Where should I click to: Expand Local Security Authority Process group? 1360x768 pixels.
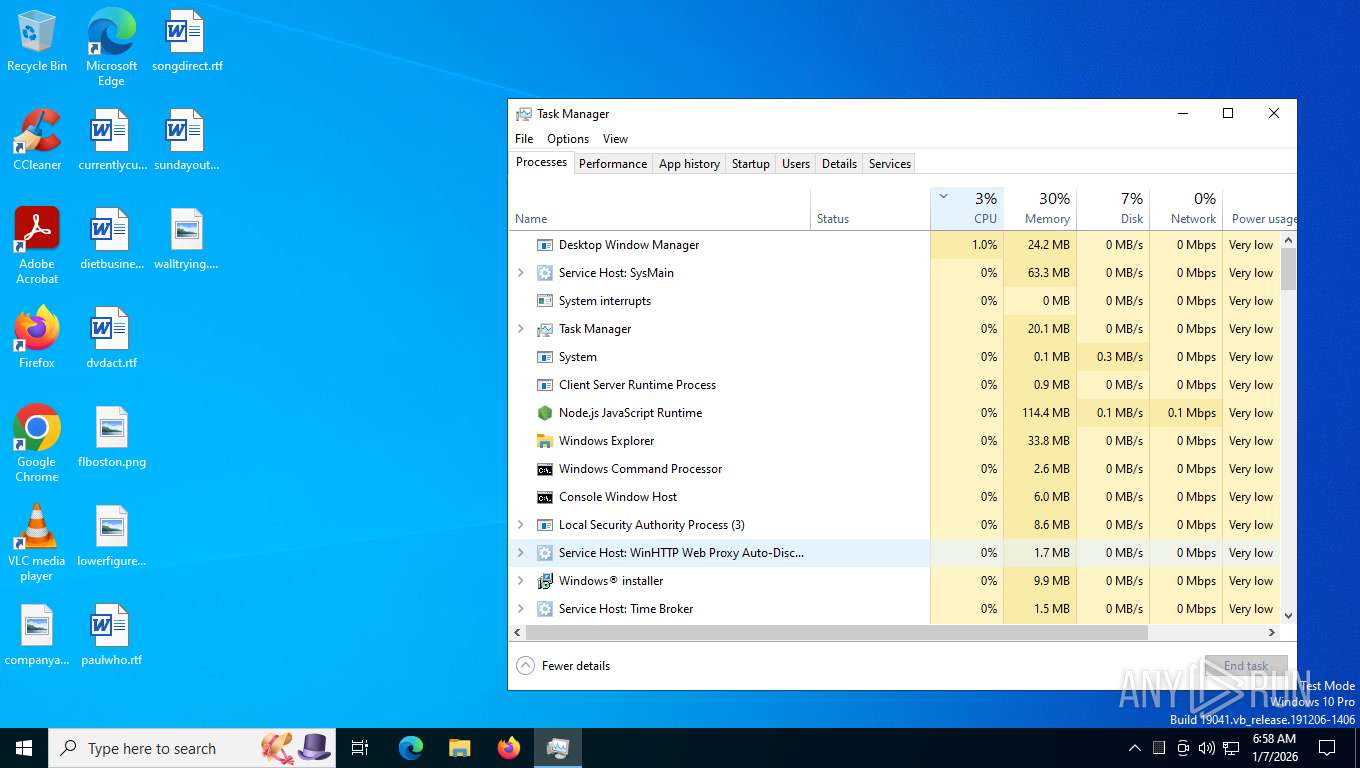pos(520,525)
